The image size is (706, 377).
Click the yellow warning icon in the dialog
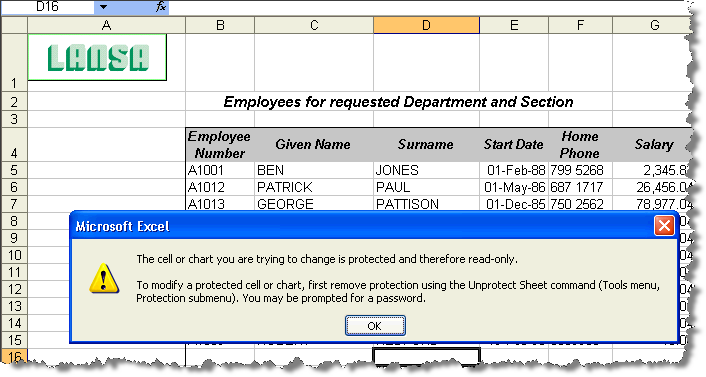[x=104, y=279]
